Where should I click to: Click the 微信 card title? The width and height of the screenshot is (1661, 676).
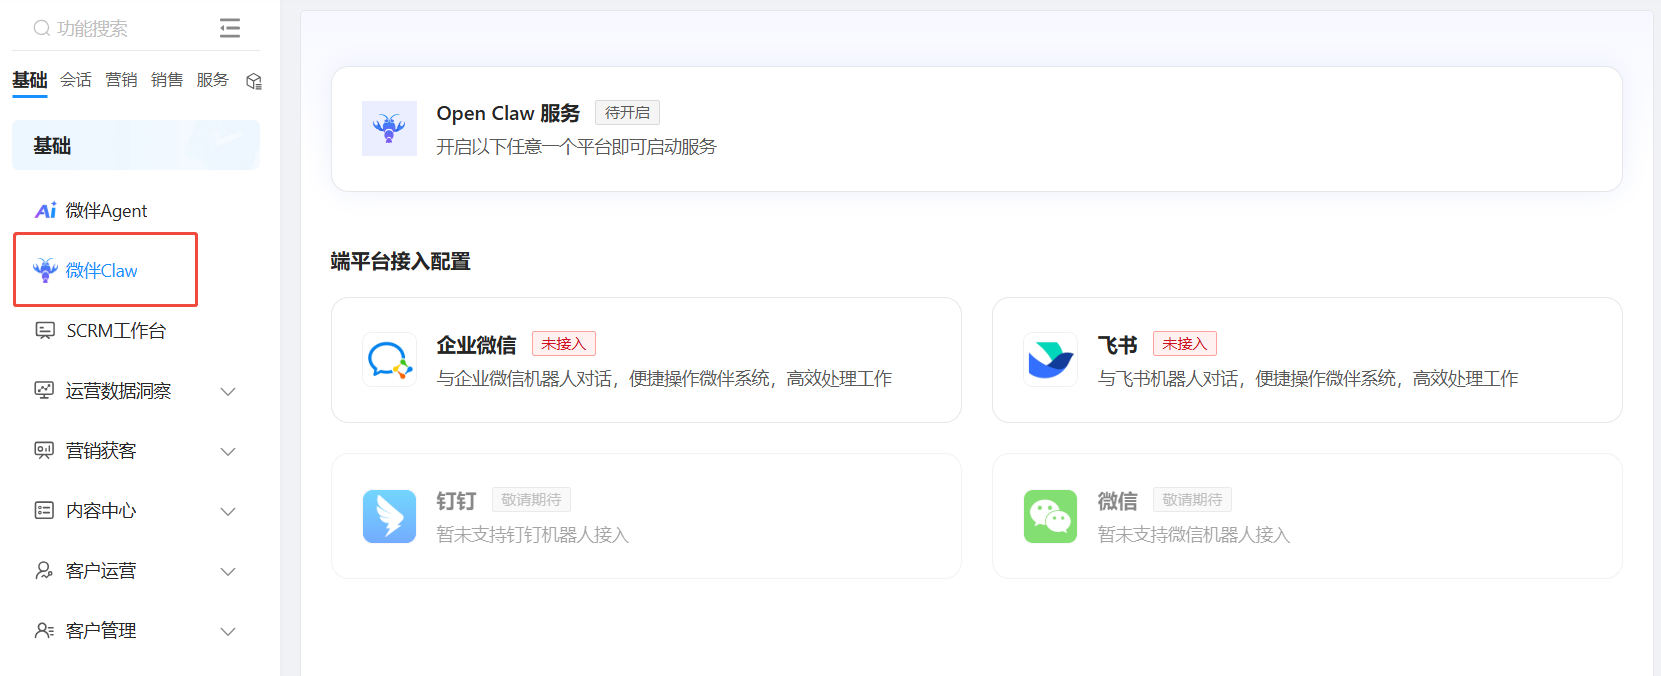coord(1117,501)
